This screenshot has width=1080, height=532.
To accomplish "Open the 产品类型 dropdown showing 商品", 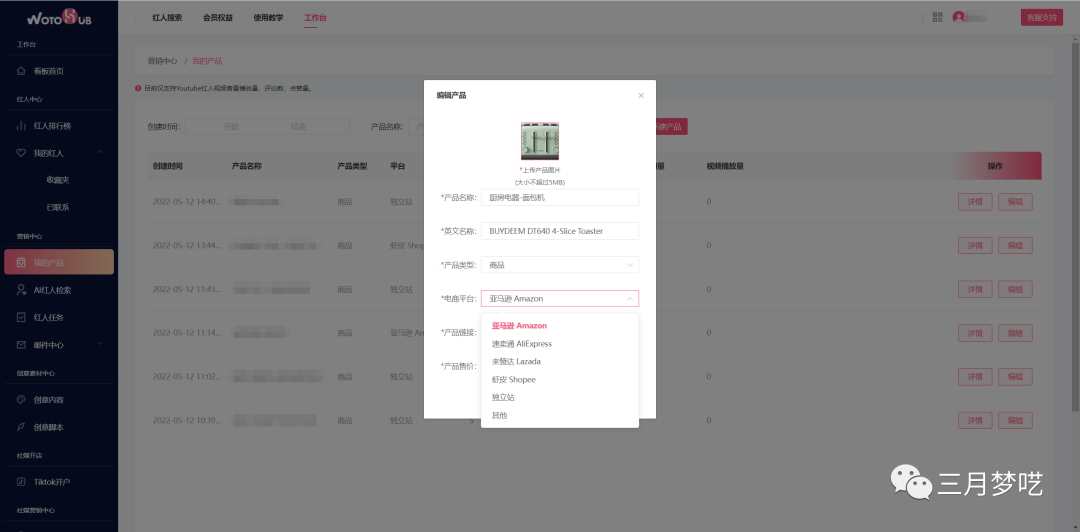I will click(x=560, y=265).
